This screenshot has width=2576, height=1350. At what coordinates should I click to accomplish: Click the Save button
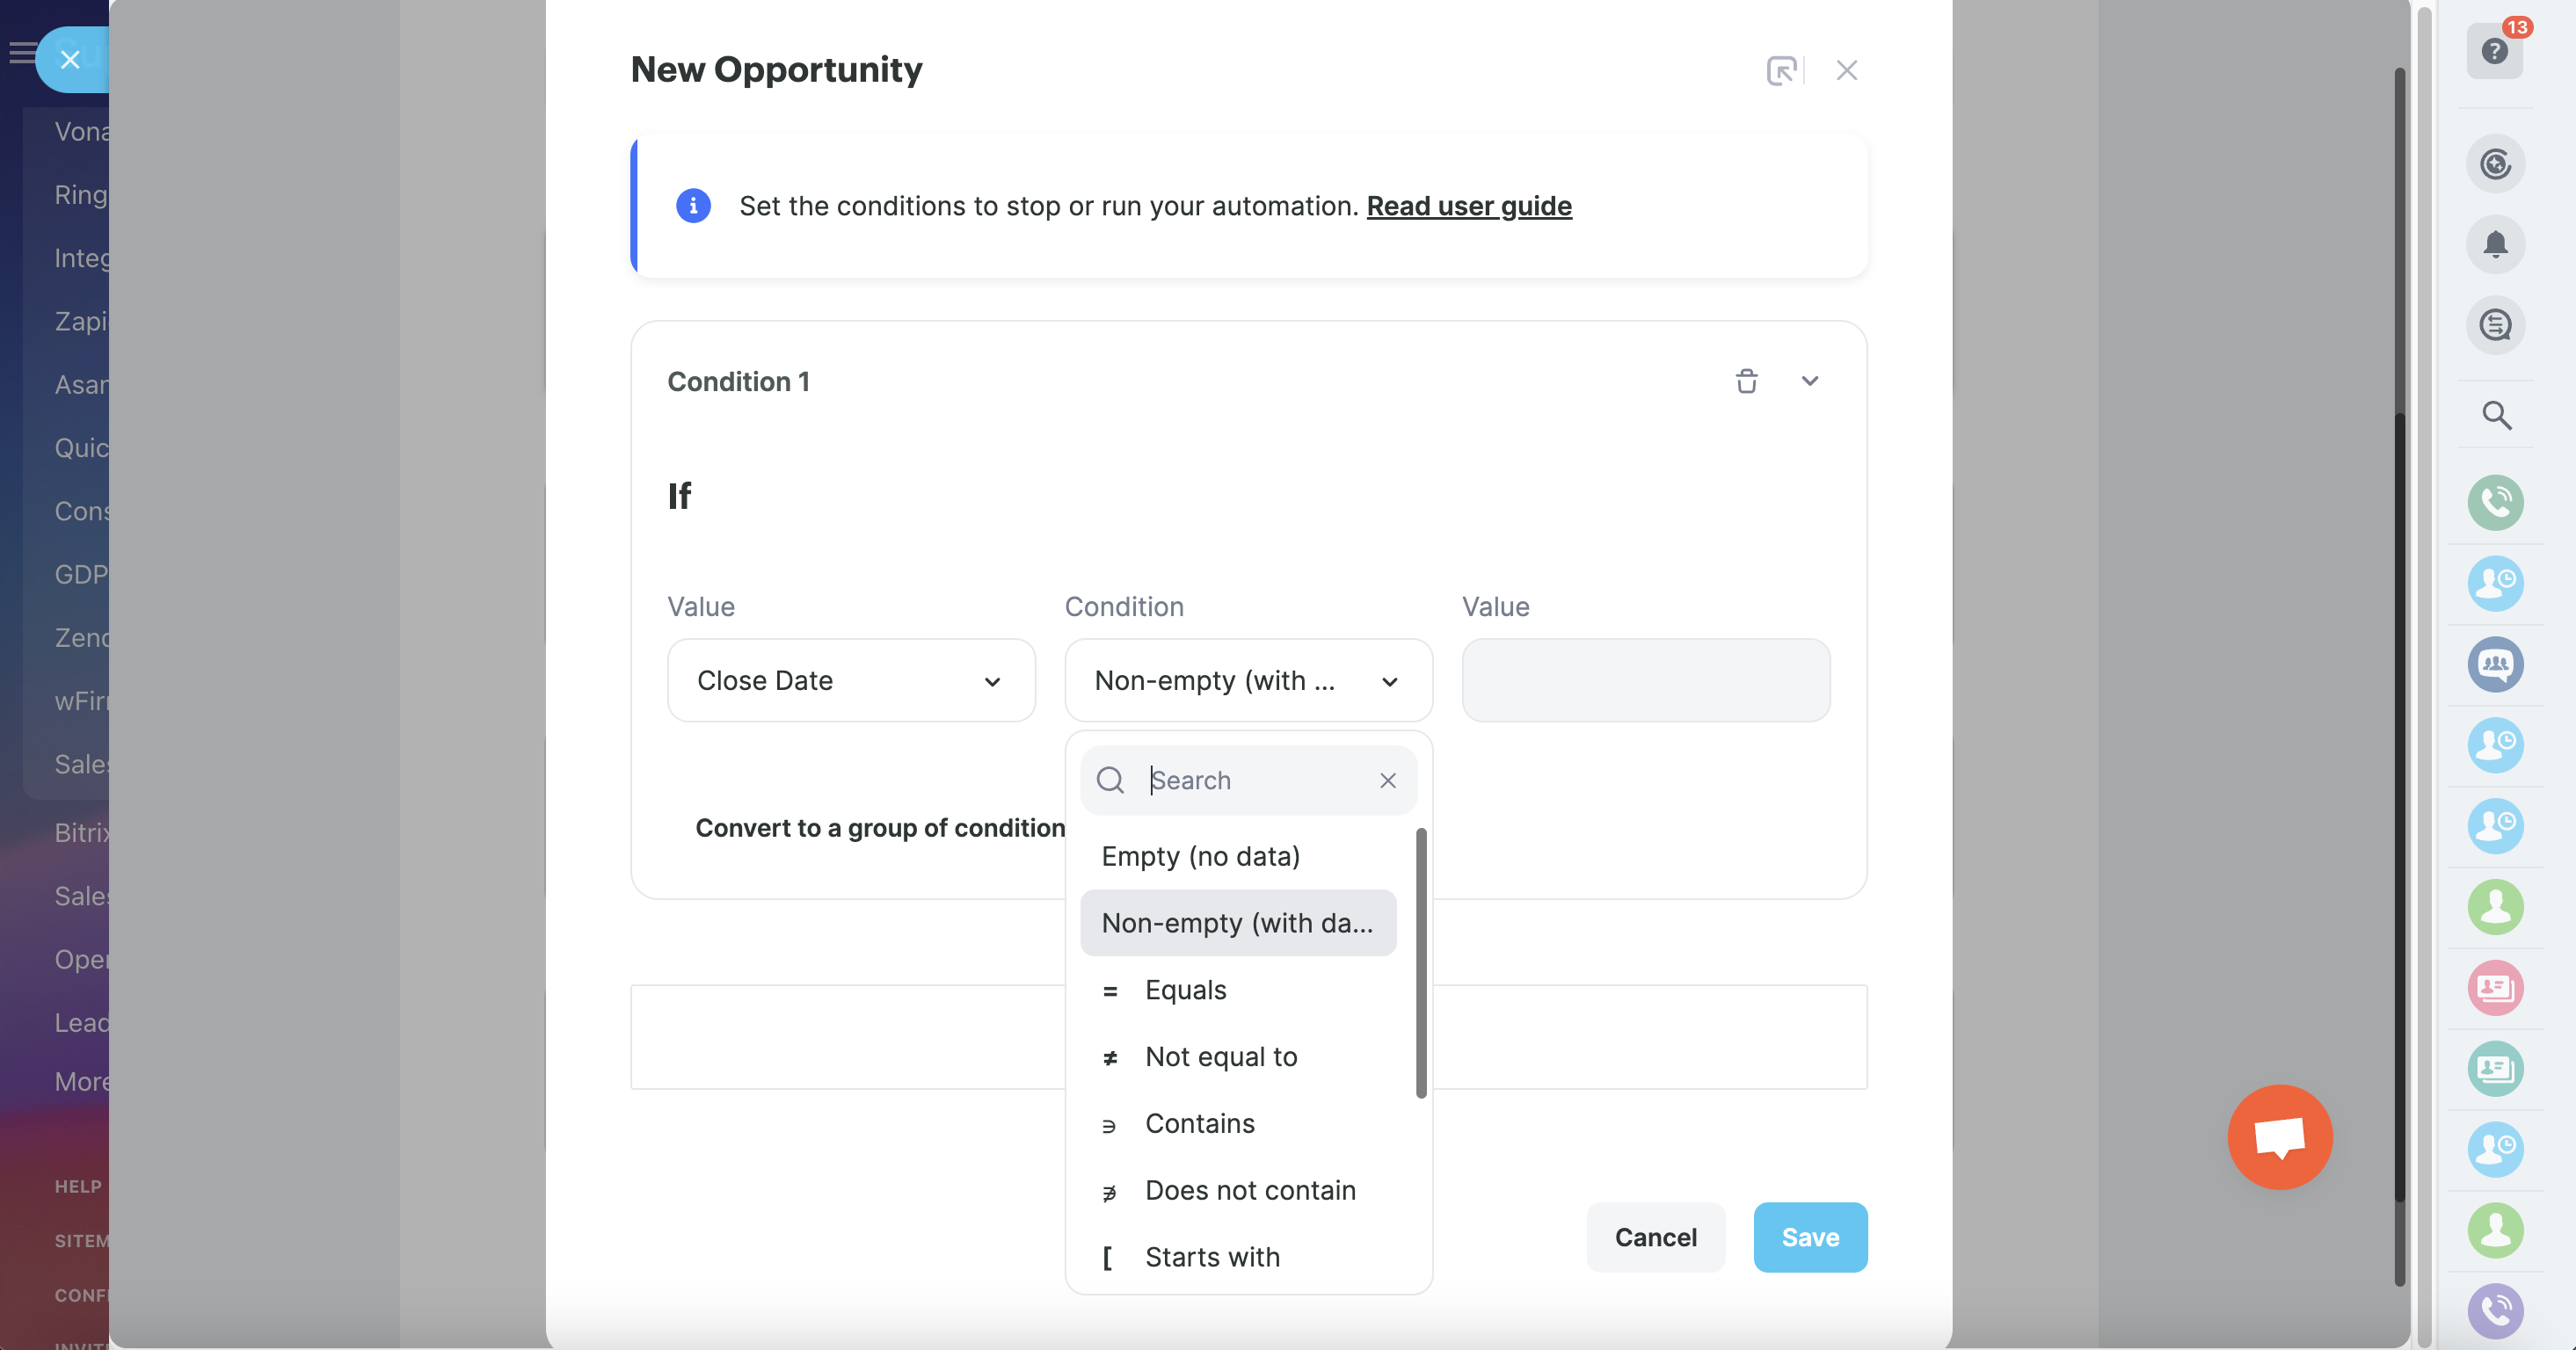[x=1809, y=1237]
